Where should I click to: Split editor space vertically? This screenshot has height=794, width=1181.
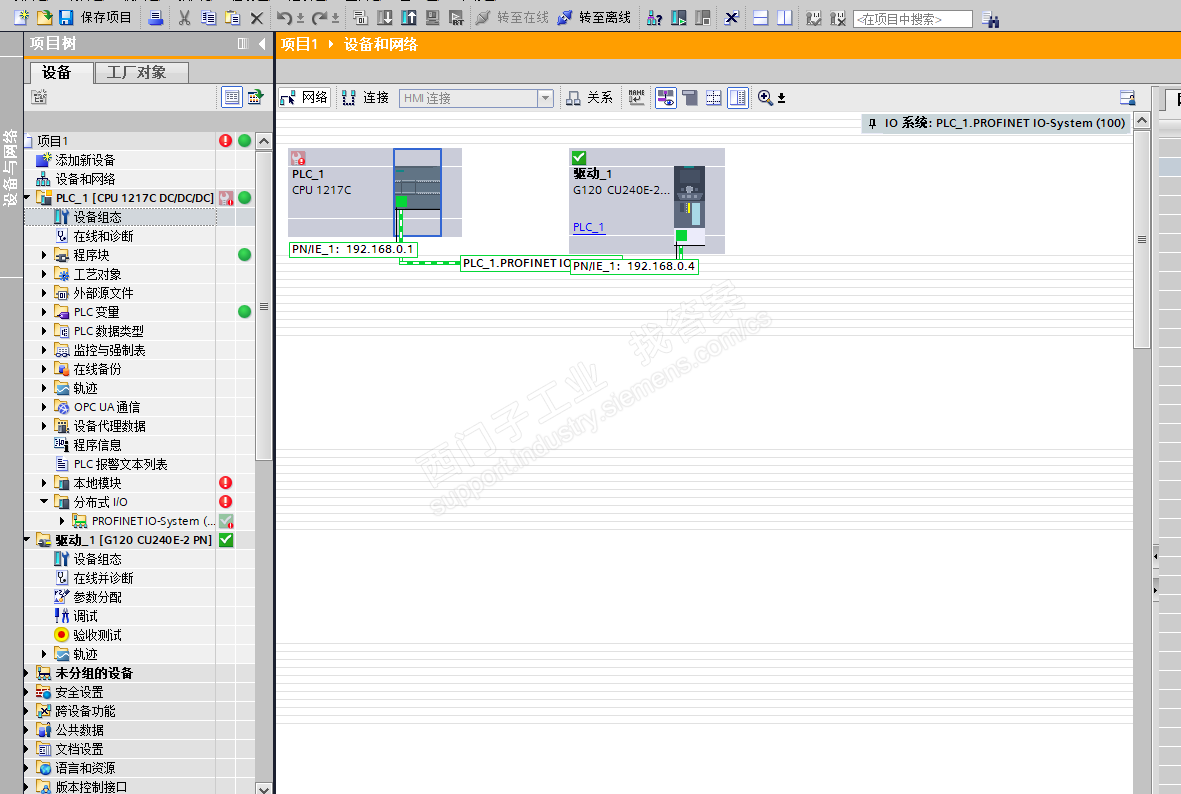pos(785,17)
